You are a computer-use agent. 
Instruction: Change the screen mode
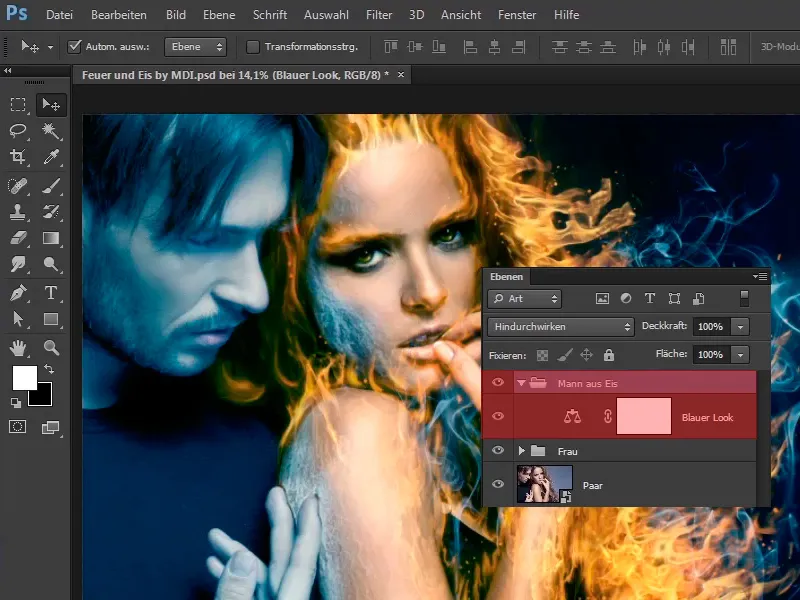click(x=50, y=427)
